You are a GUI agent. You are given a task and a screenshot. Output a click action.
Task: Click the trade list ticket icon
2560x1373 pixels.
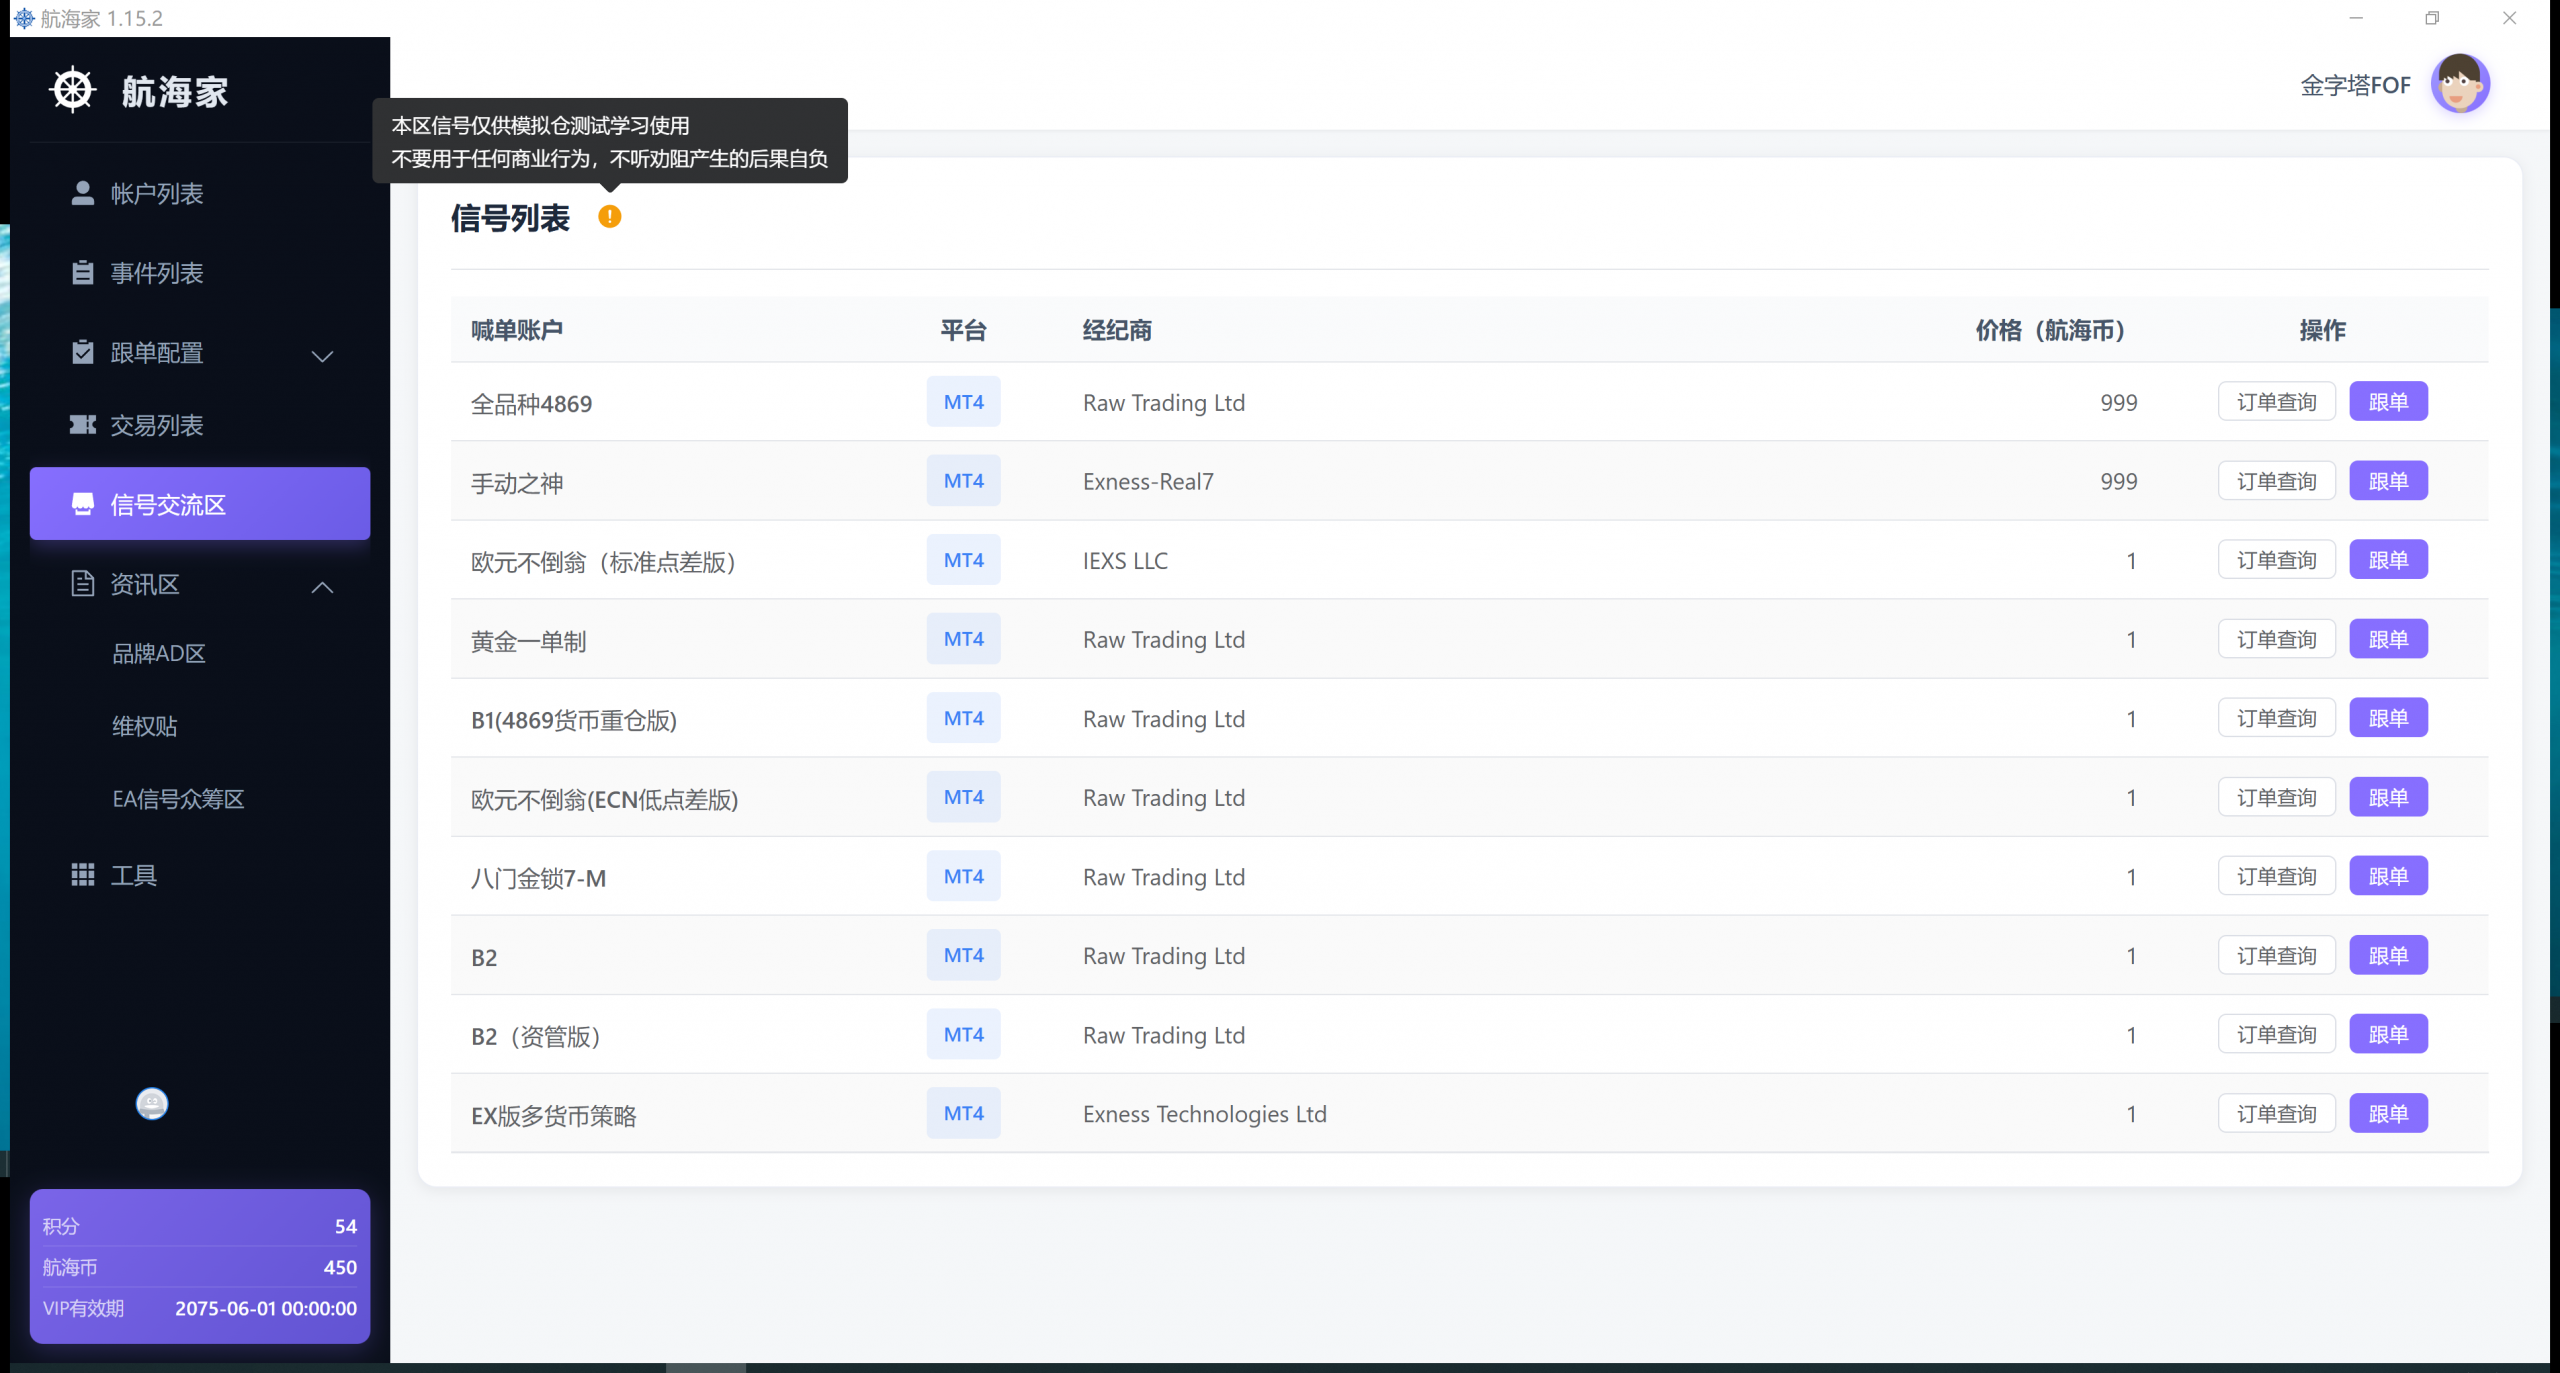[x=83, y=425]
